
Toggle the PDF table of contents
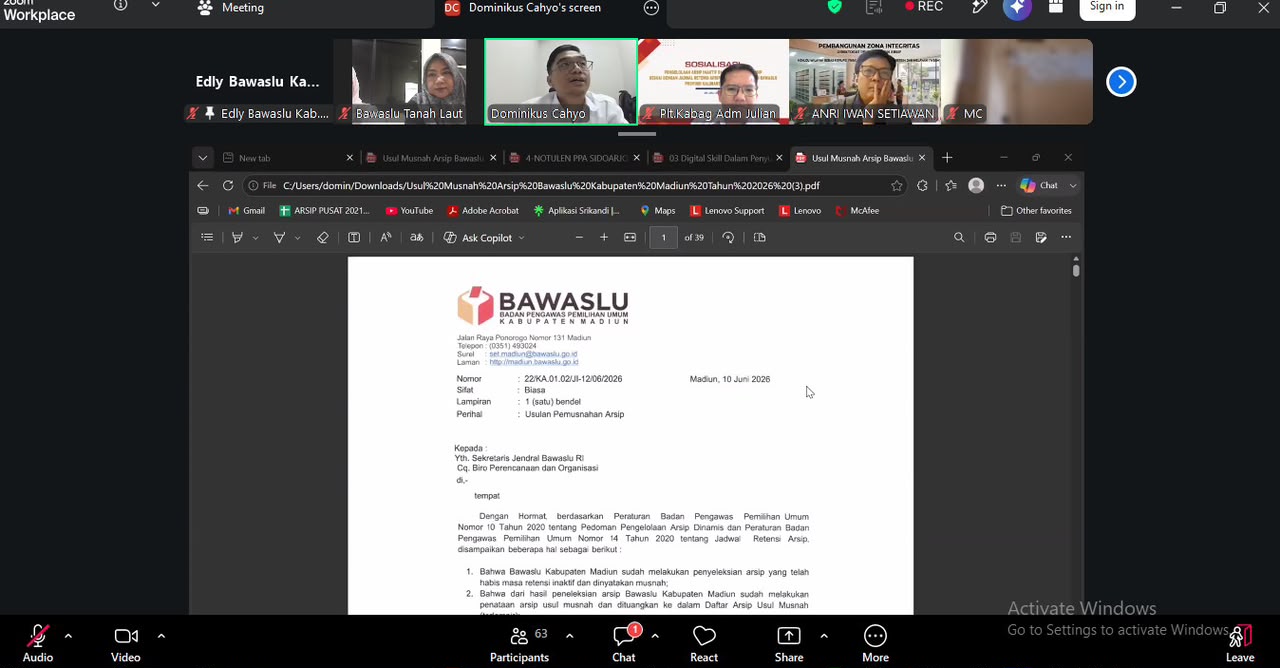(207, 238)
